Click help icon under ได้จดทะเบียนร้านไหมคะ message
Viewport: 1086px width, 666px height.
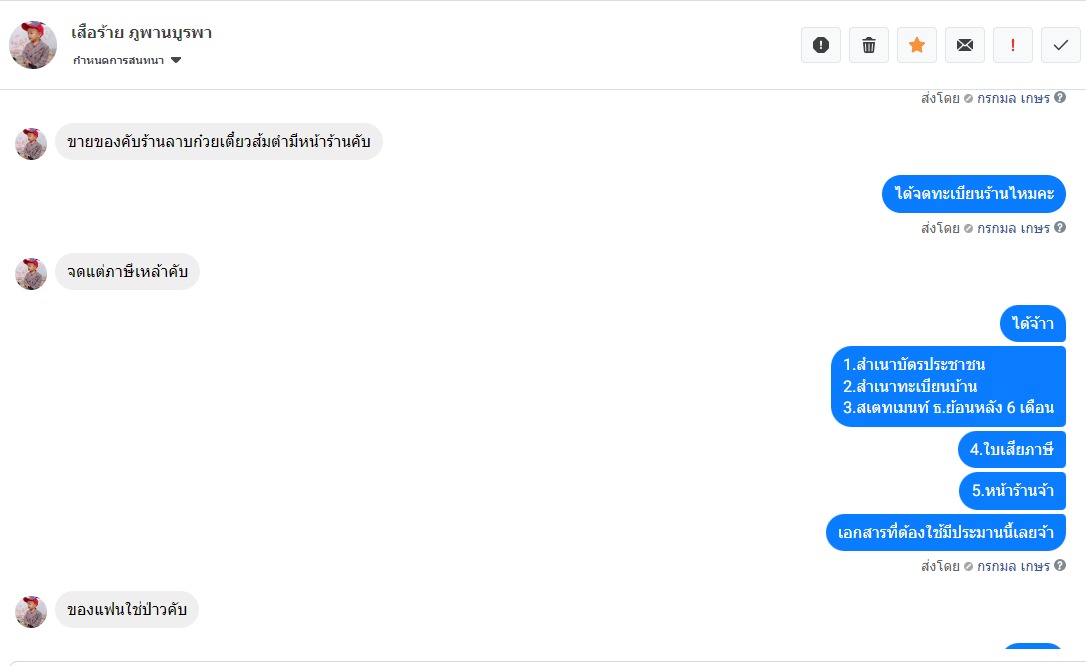point(1060,228)
